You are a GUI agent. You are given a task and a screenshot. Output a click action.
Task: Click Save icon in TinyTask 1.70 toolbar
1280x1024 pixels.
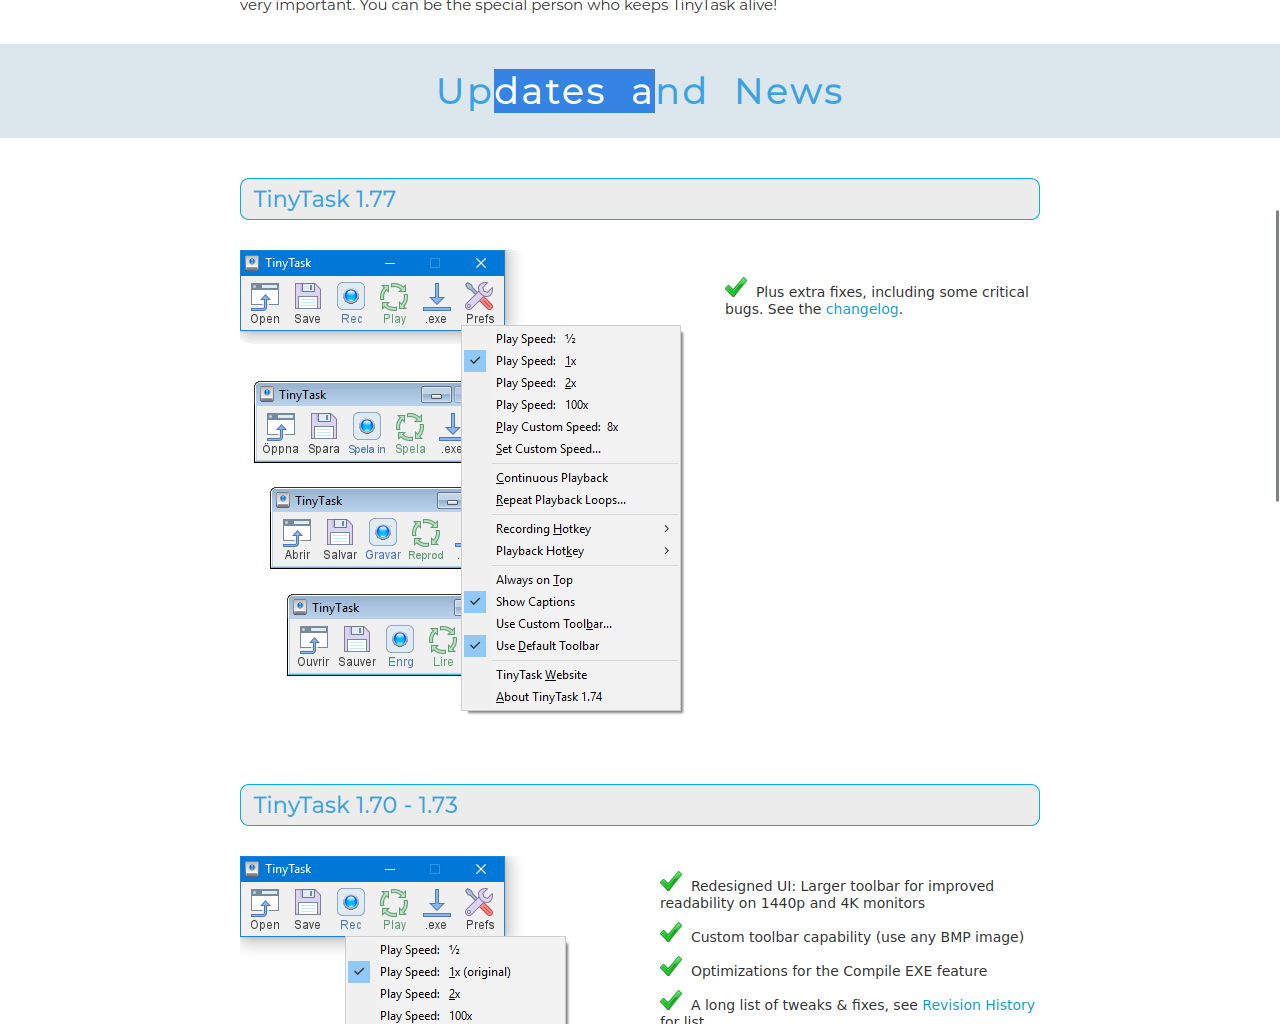[x=307, y=909]
